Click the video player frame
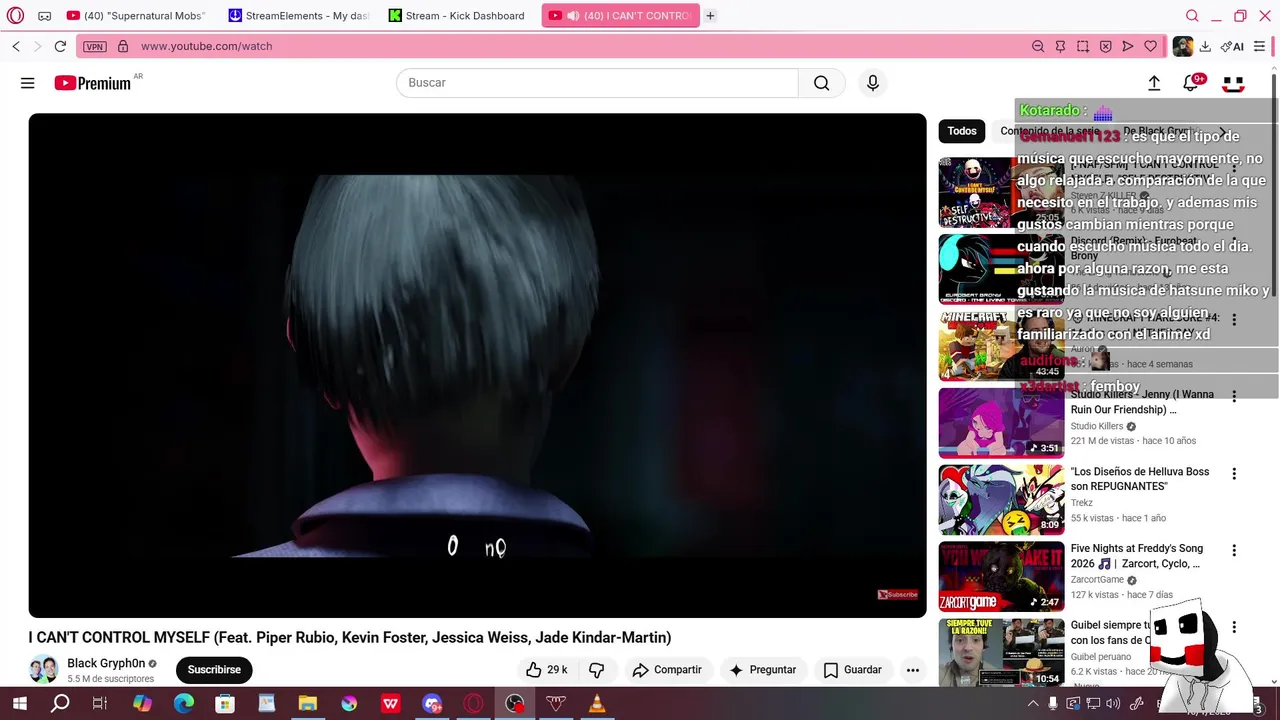Viewport: 1280px width, 720px height. pos(477,365)
